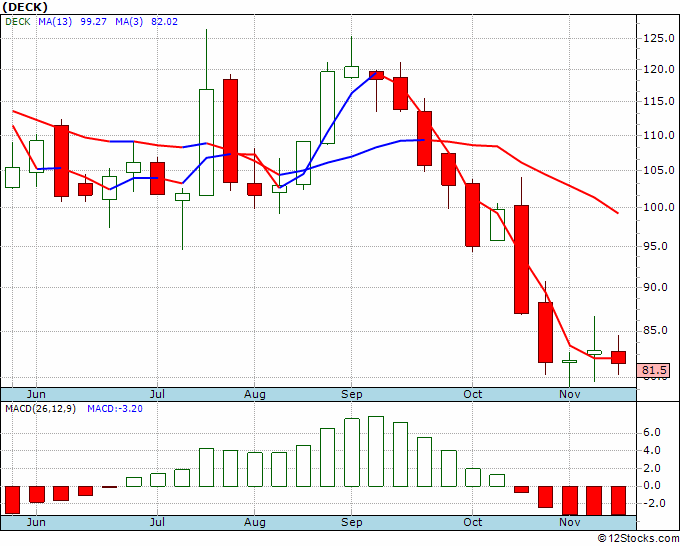Image resolution: width=680 pixels, height=546 pixels.
Task: Click the last red candle in November
Action: [x=618, y=357]
